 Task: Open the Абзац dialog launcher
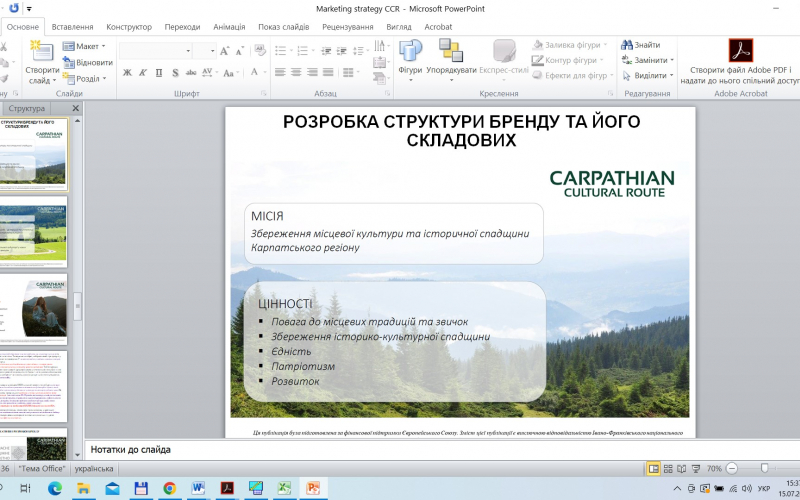coord(388,93)
